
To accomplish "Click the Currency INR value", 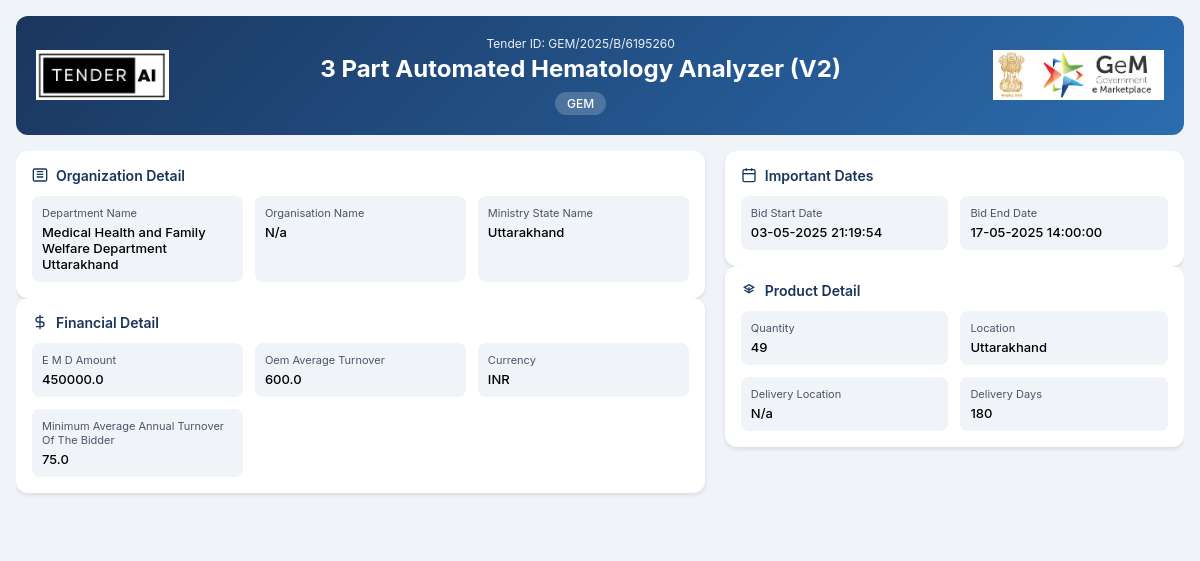I will 499,380.
